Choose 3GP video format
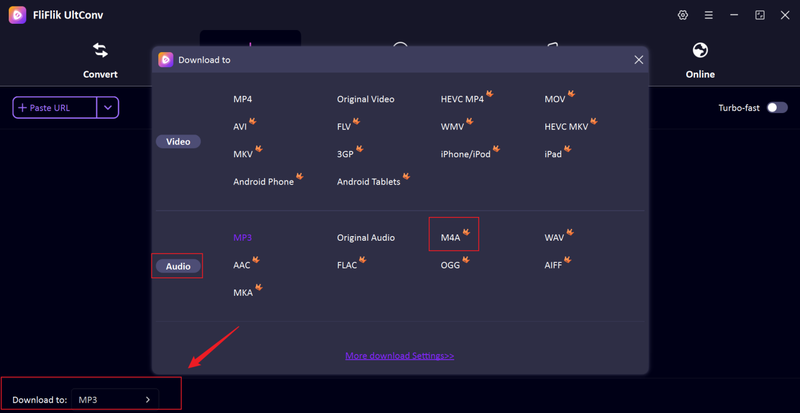Viewport: 800px width, 413px height. 345,154
